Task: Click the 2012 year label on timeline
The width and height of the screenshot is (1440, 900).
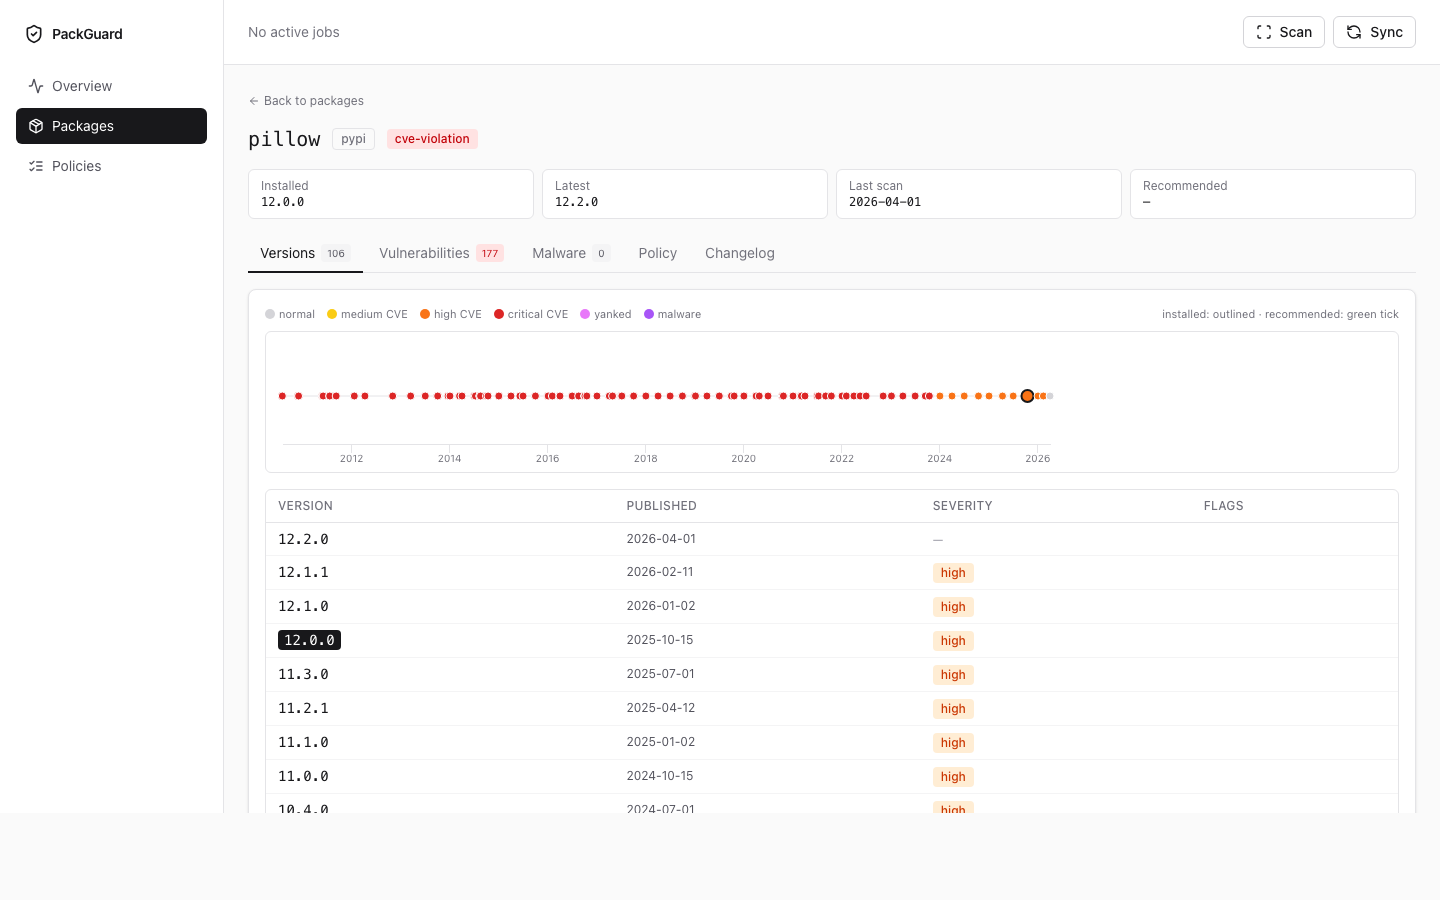Action: [x=352, y=459]
